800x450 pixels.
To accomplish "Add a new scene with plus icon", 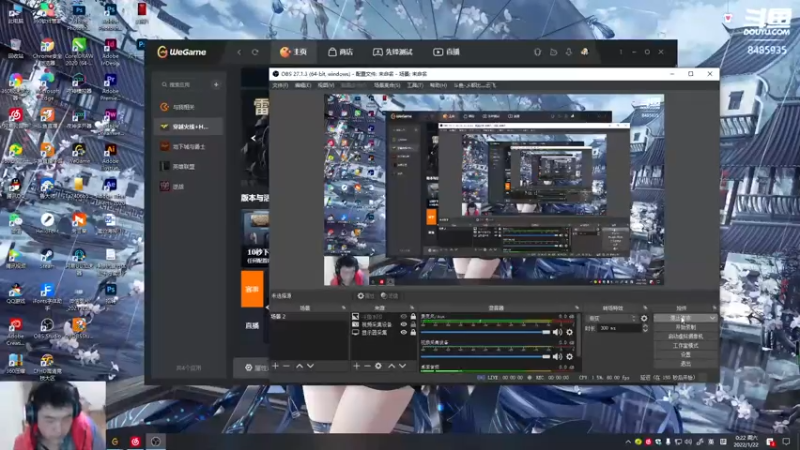I will point(276,366).
